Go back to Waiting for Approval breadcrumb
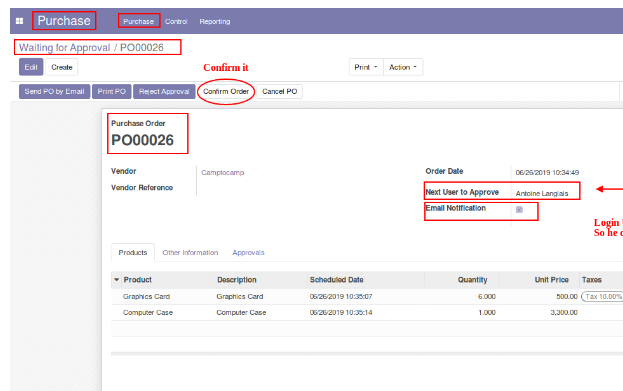Screen dimensions: 623x391 (64, 48)
